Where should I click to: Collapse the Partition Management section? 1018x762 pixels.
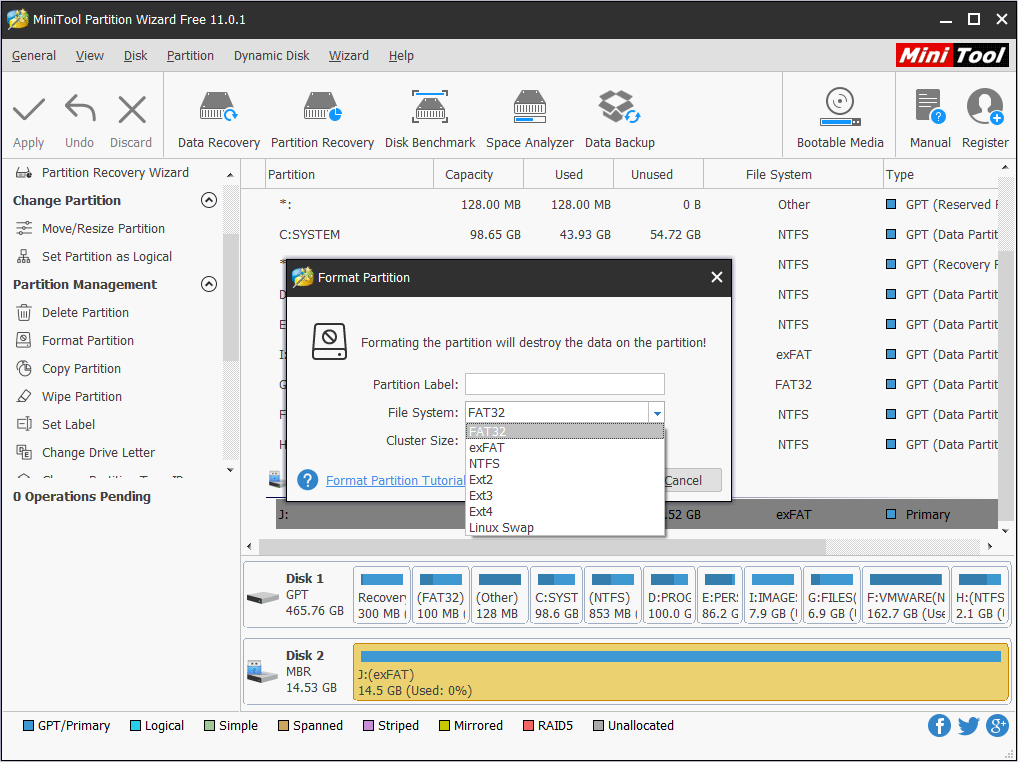tap(209, 284)
